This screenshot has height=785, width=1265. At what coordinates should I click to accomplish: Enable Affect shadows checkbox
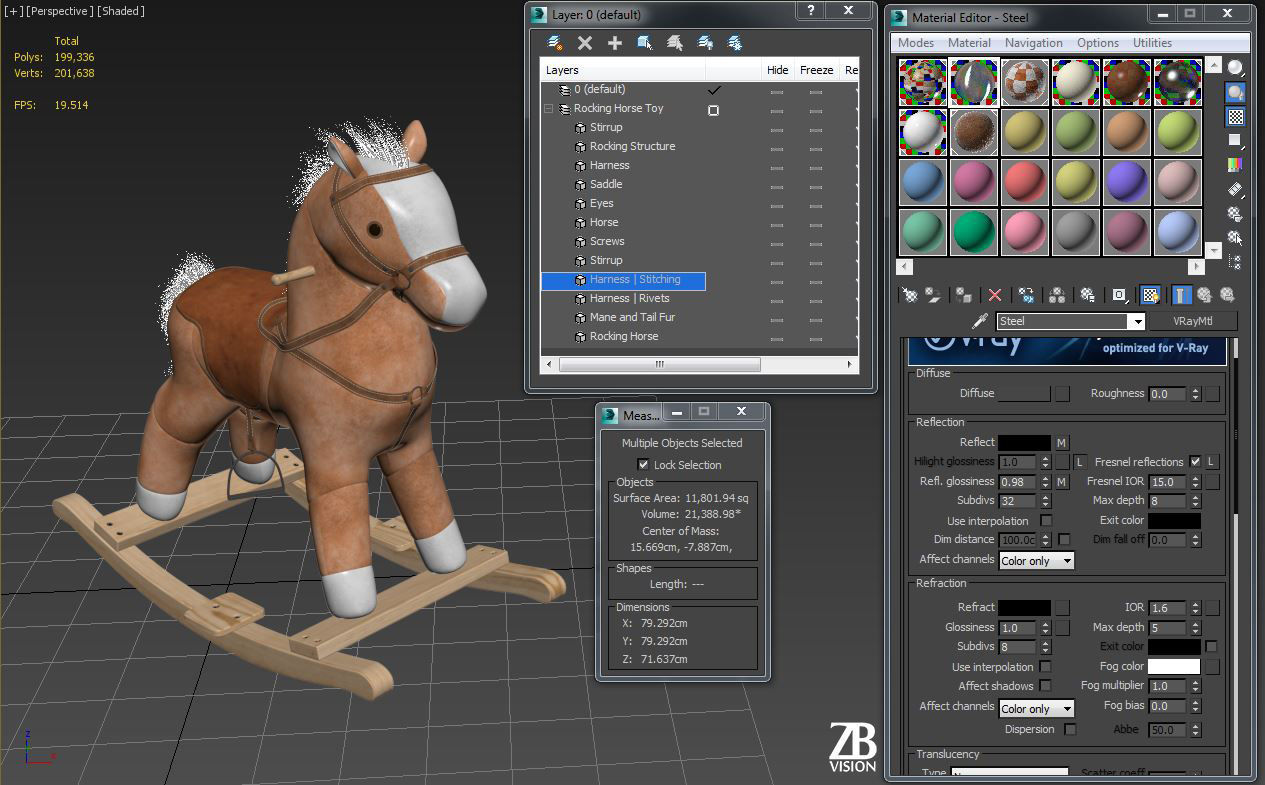pyautogui.click(x=1045, y=686)
